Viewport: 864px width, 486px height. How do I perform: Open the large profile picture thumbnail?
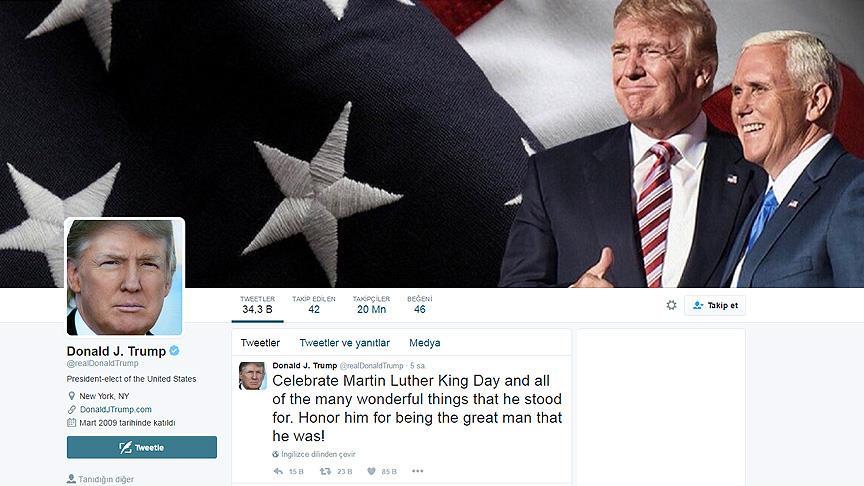[x=125, y=277]
